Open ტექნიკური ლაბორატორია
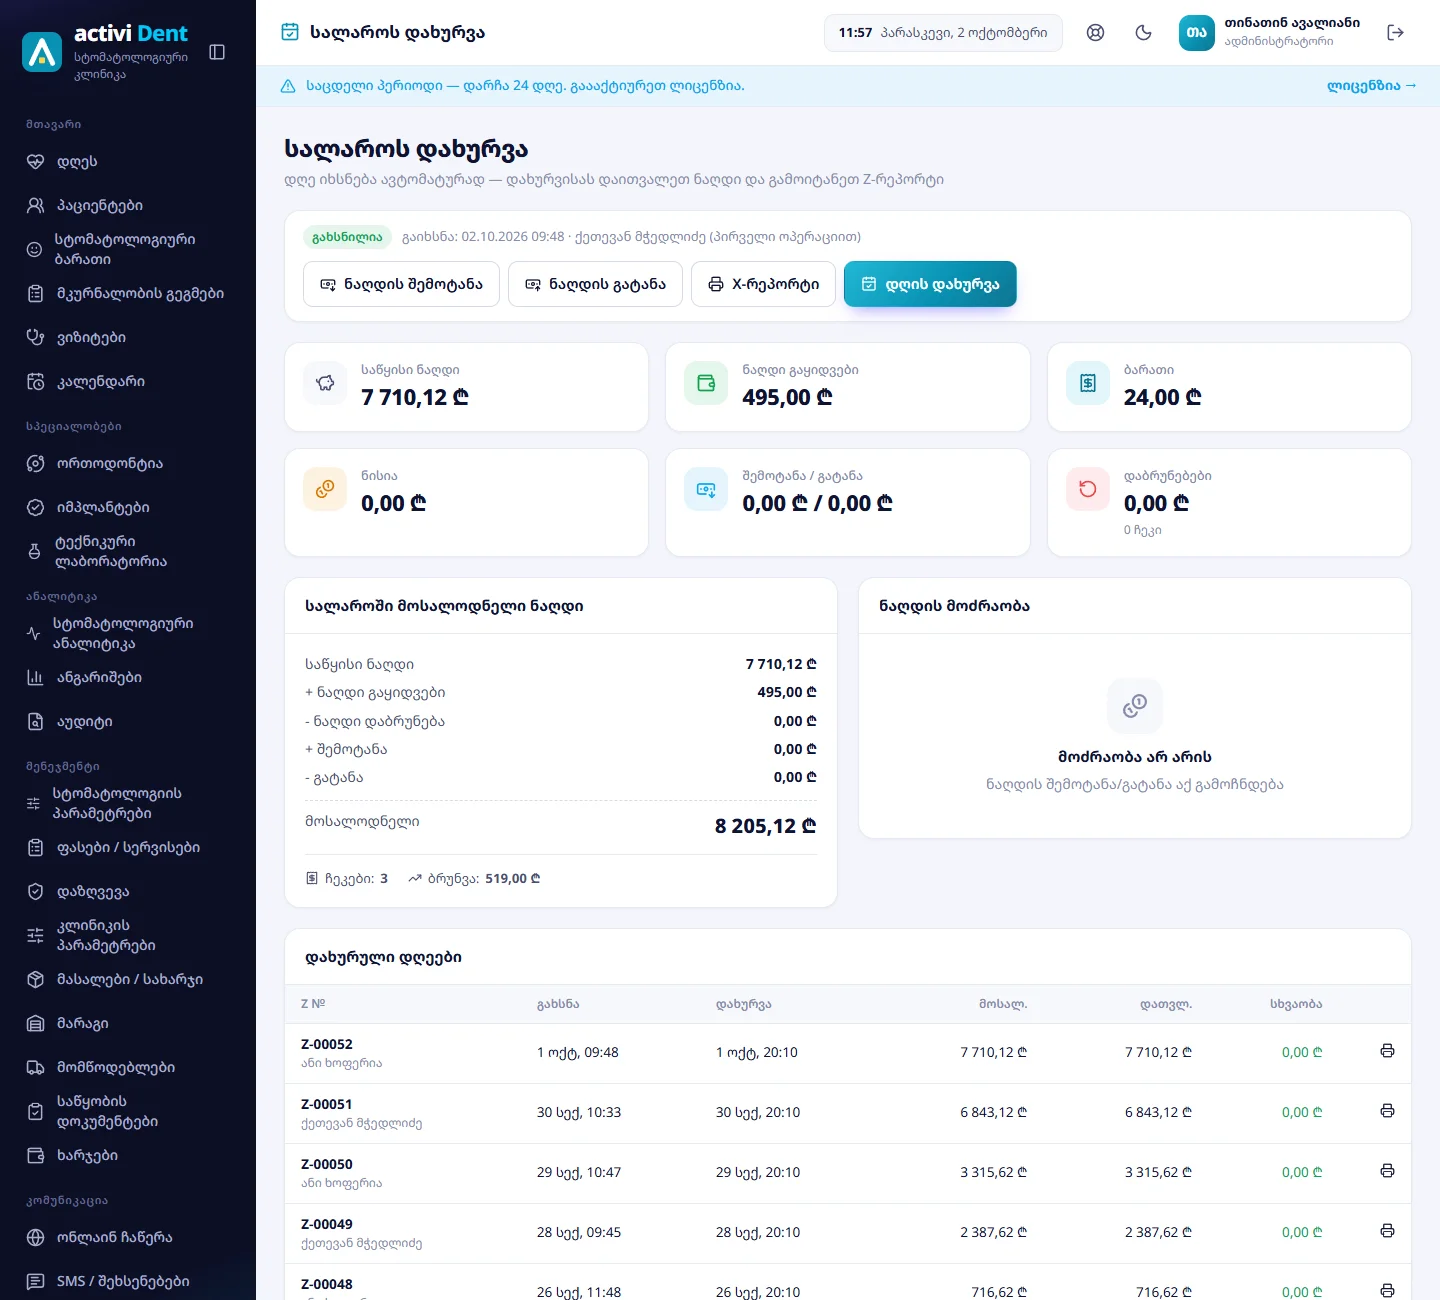This screenshot has width=1440, height=1300. pos(128,551)
